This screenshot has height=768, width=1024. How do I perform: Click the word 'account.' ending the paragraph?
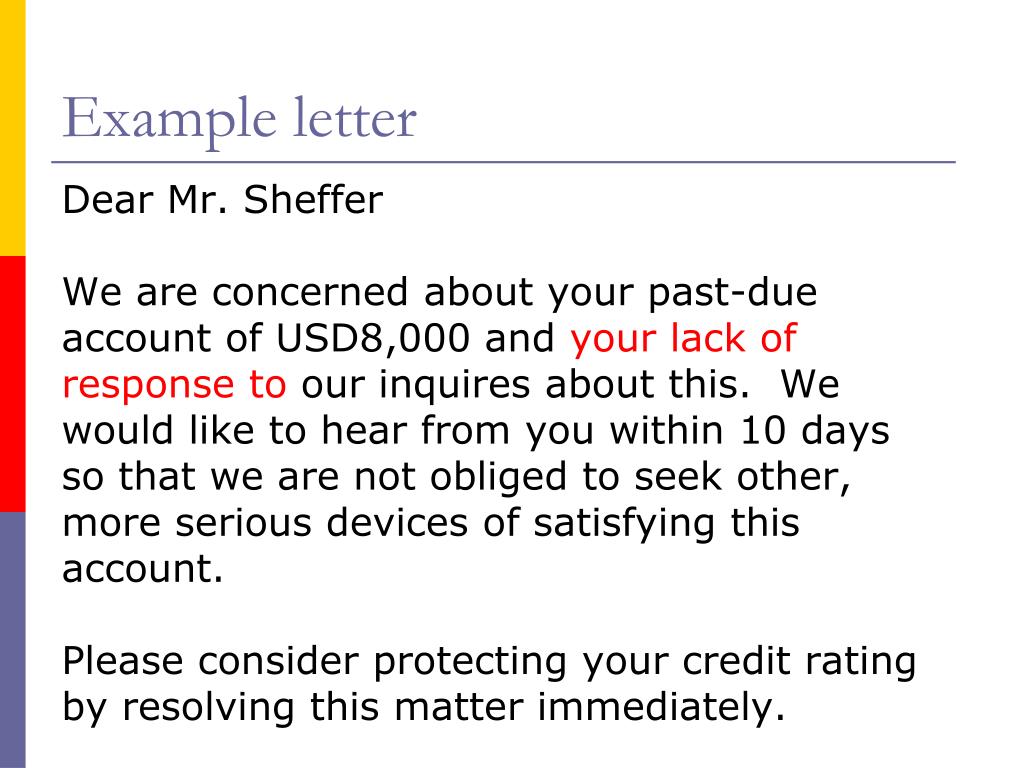(x=143, y=569)
